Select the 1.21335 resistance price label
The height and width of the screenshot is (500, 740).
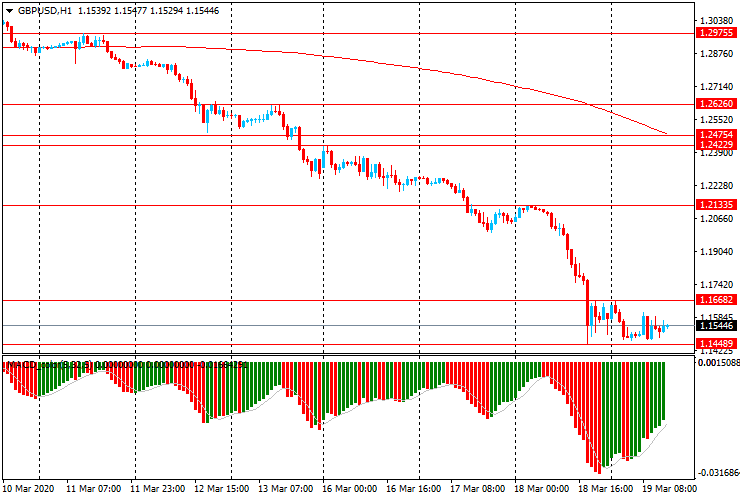coord(717,205)
